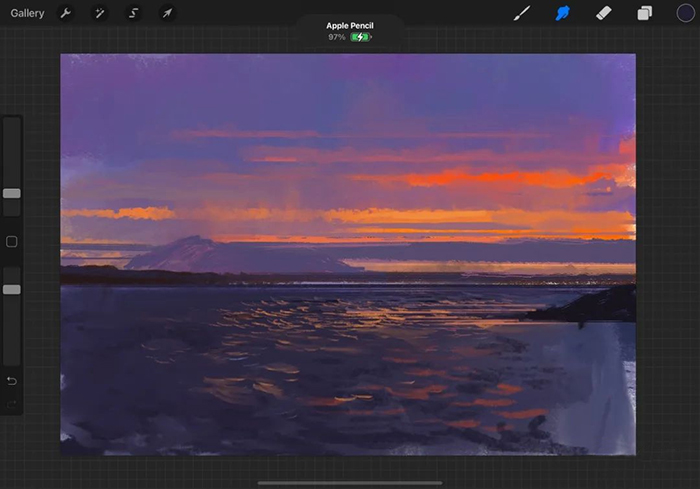700x489 pixels.
Task: Undo the last stroke using sidebar arrow
Action: (12, 381)
